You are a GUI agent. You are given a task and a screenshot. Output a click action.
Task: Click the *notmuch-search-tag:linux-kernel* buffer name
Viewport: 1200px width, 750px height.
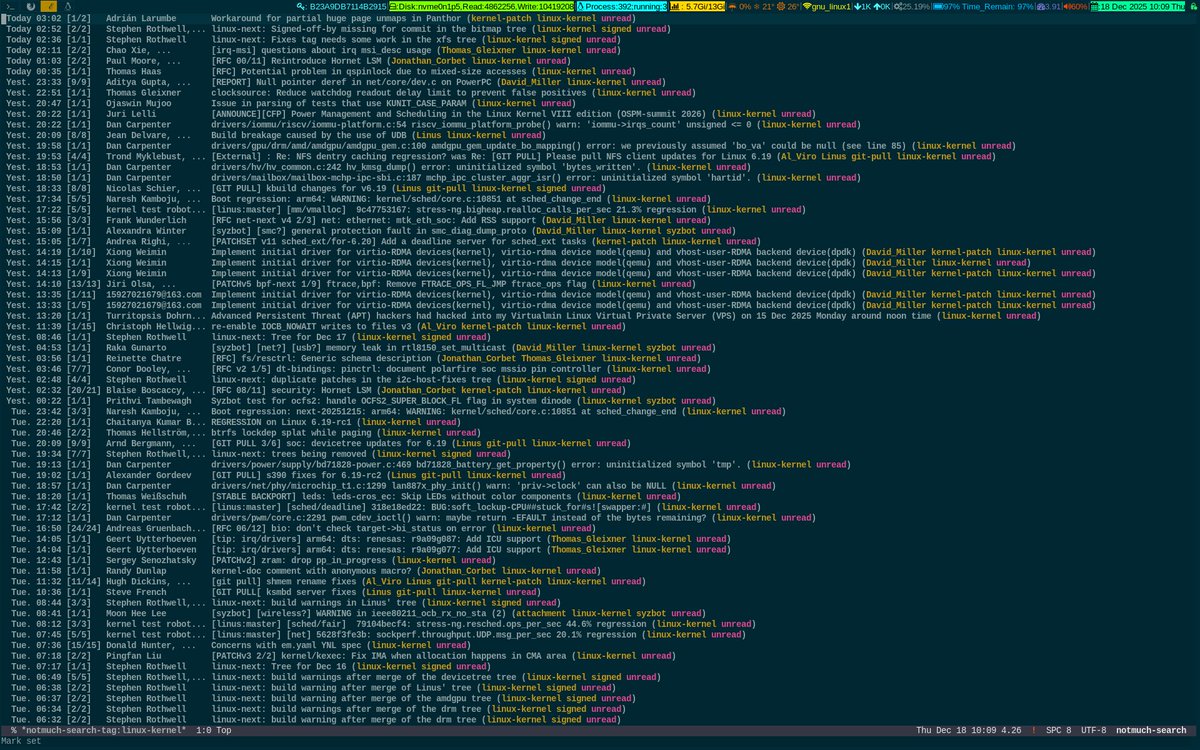click(x=103, y=731)
